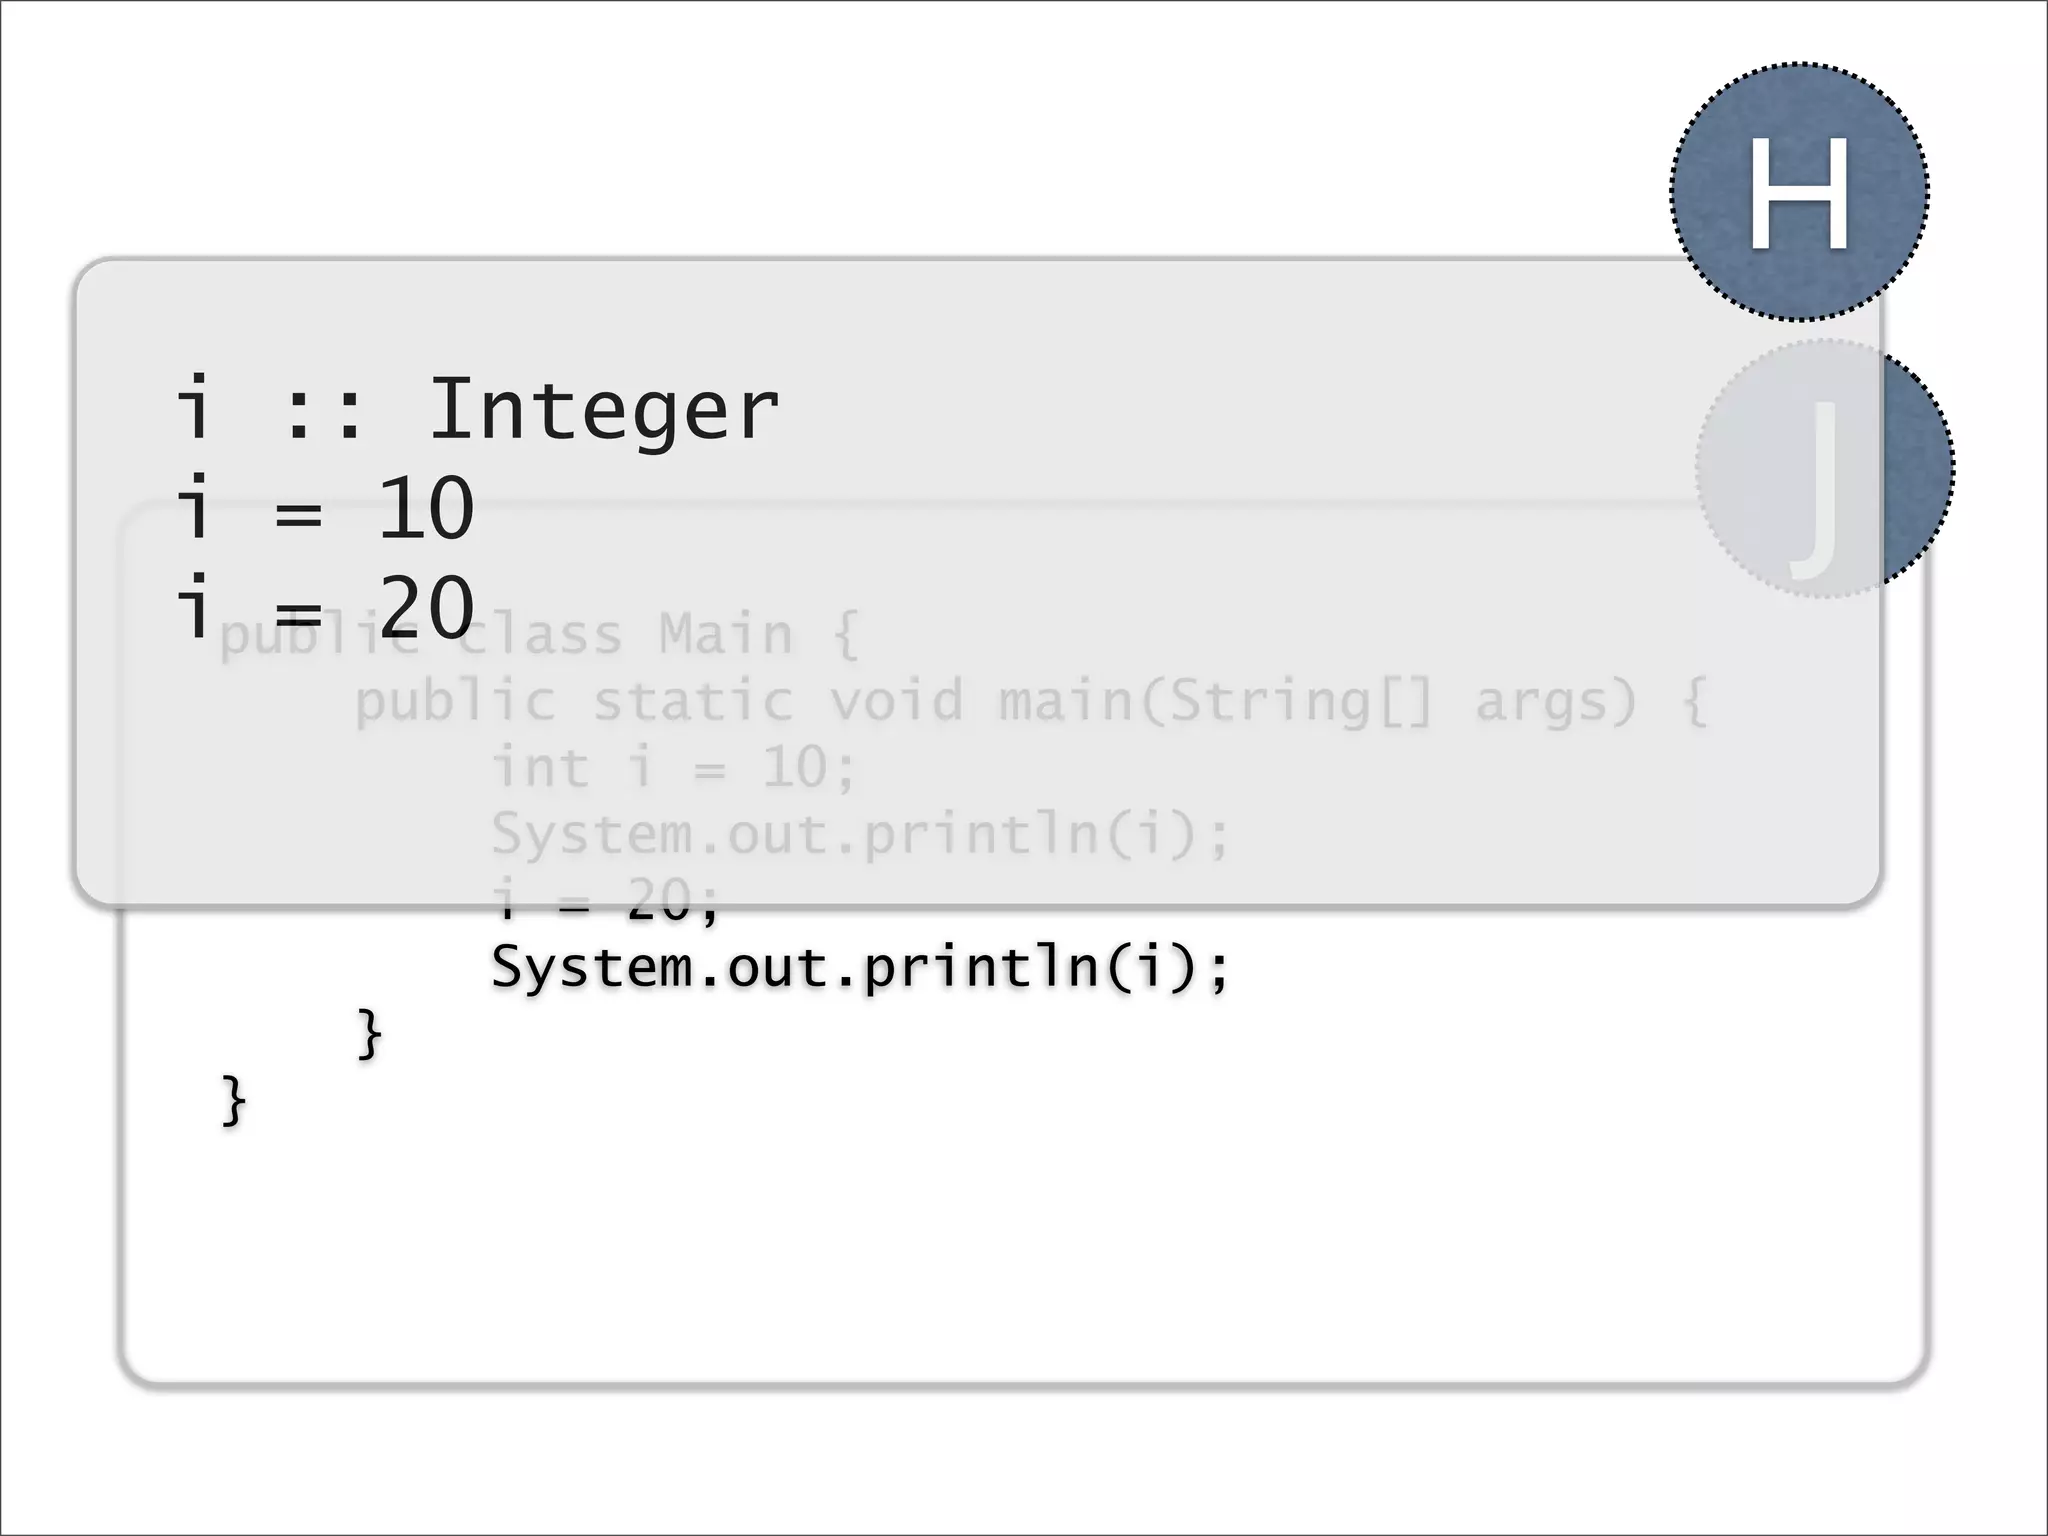The image size is (2048, 1536).
Task: Click the dark System.out.println(i); line
Action: tap(860, 968)
